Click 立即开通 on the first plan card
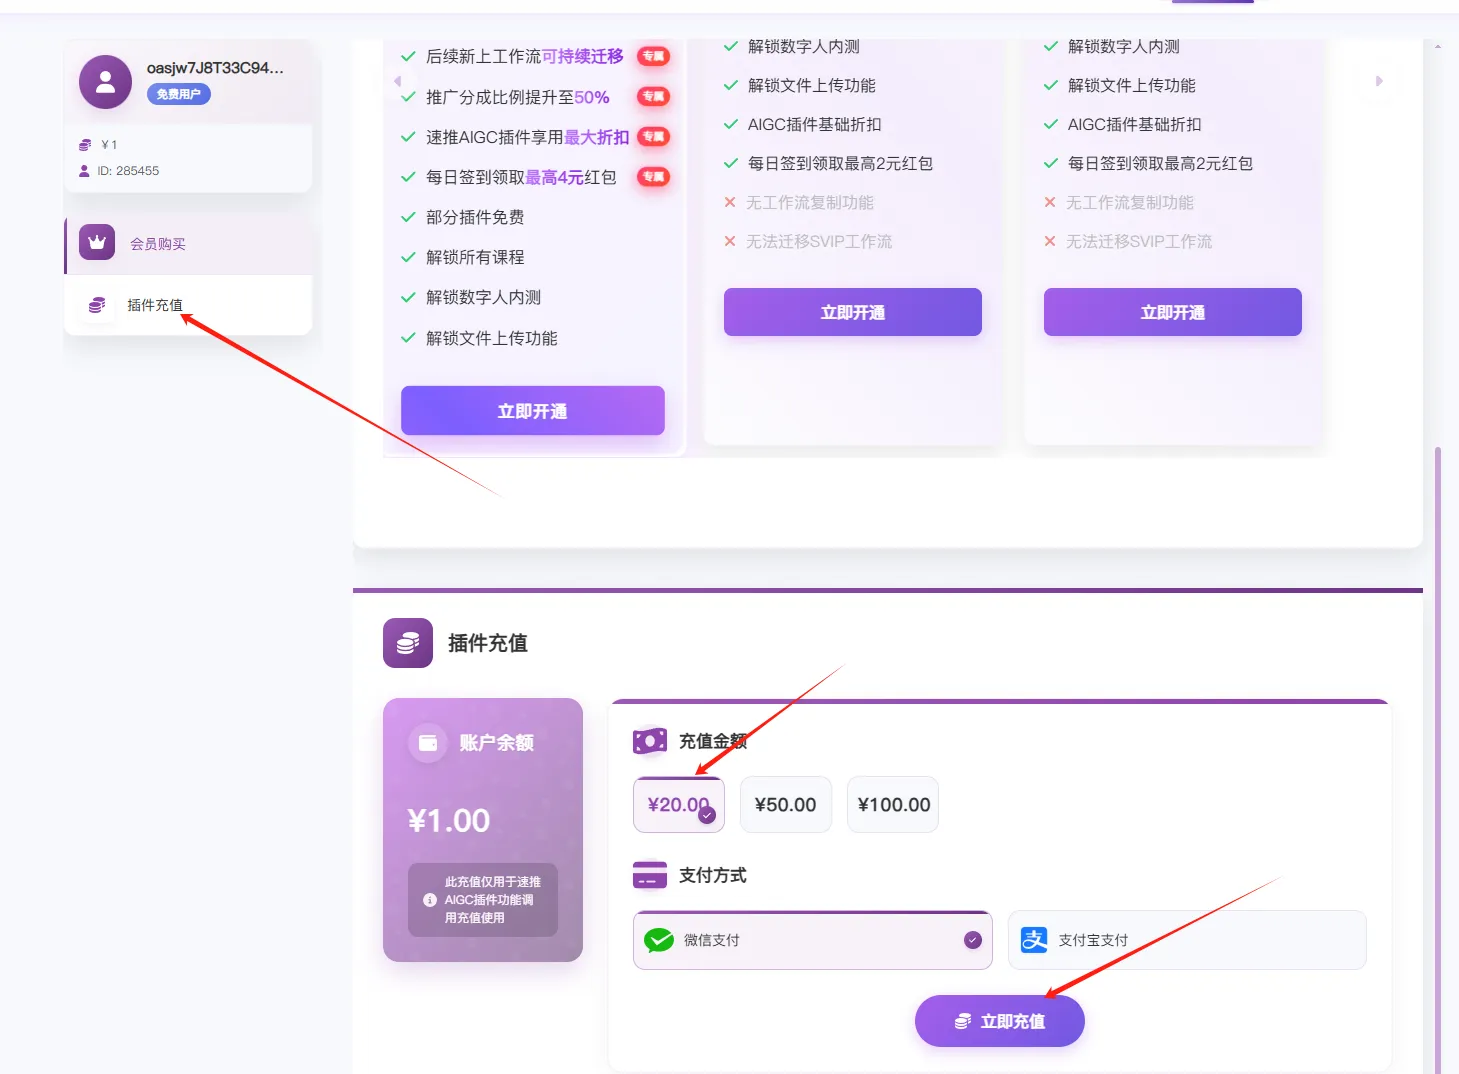This screenshot has height=1074, width=1459. point(532,411)
